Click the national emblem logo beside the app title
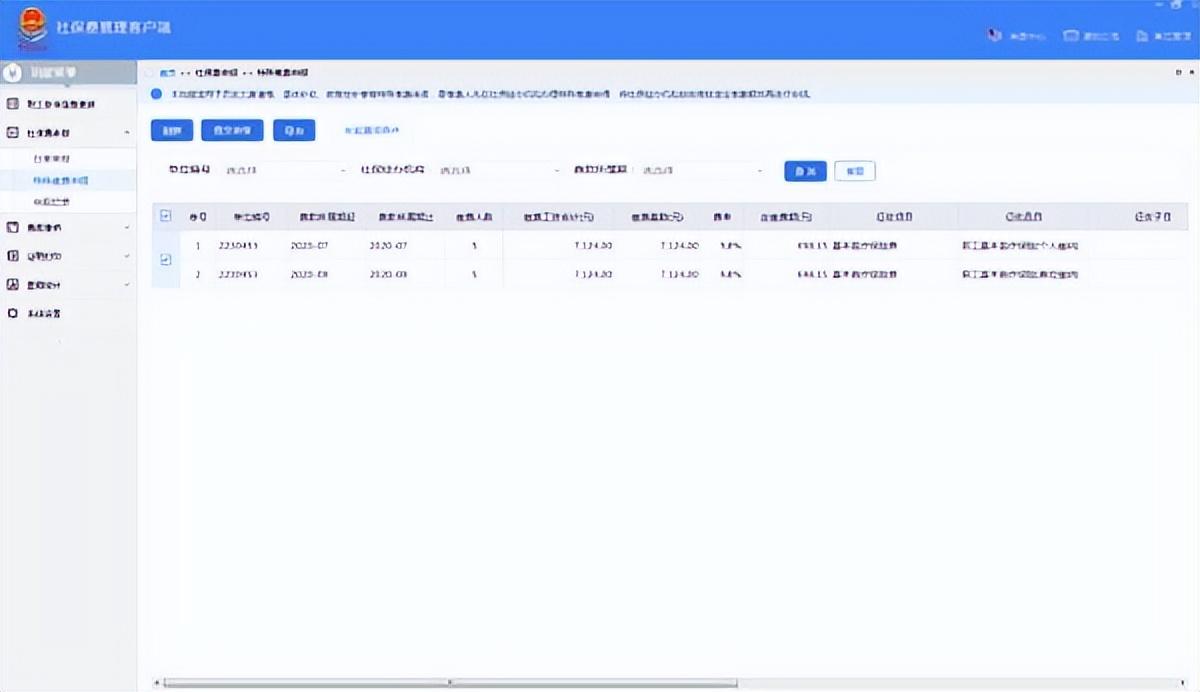1200x692 pixels. [33, 30]
